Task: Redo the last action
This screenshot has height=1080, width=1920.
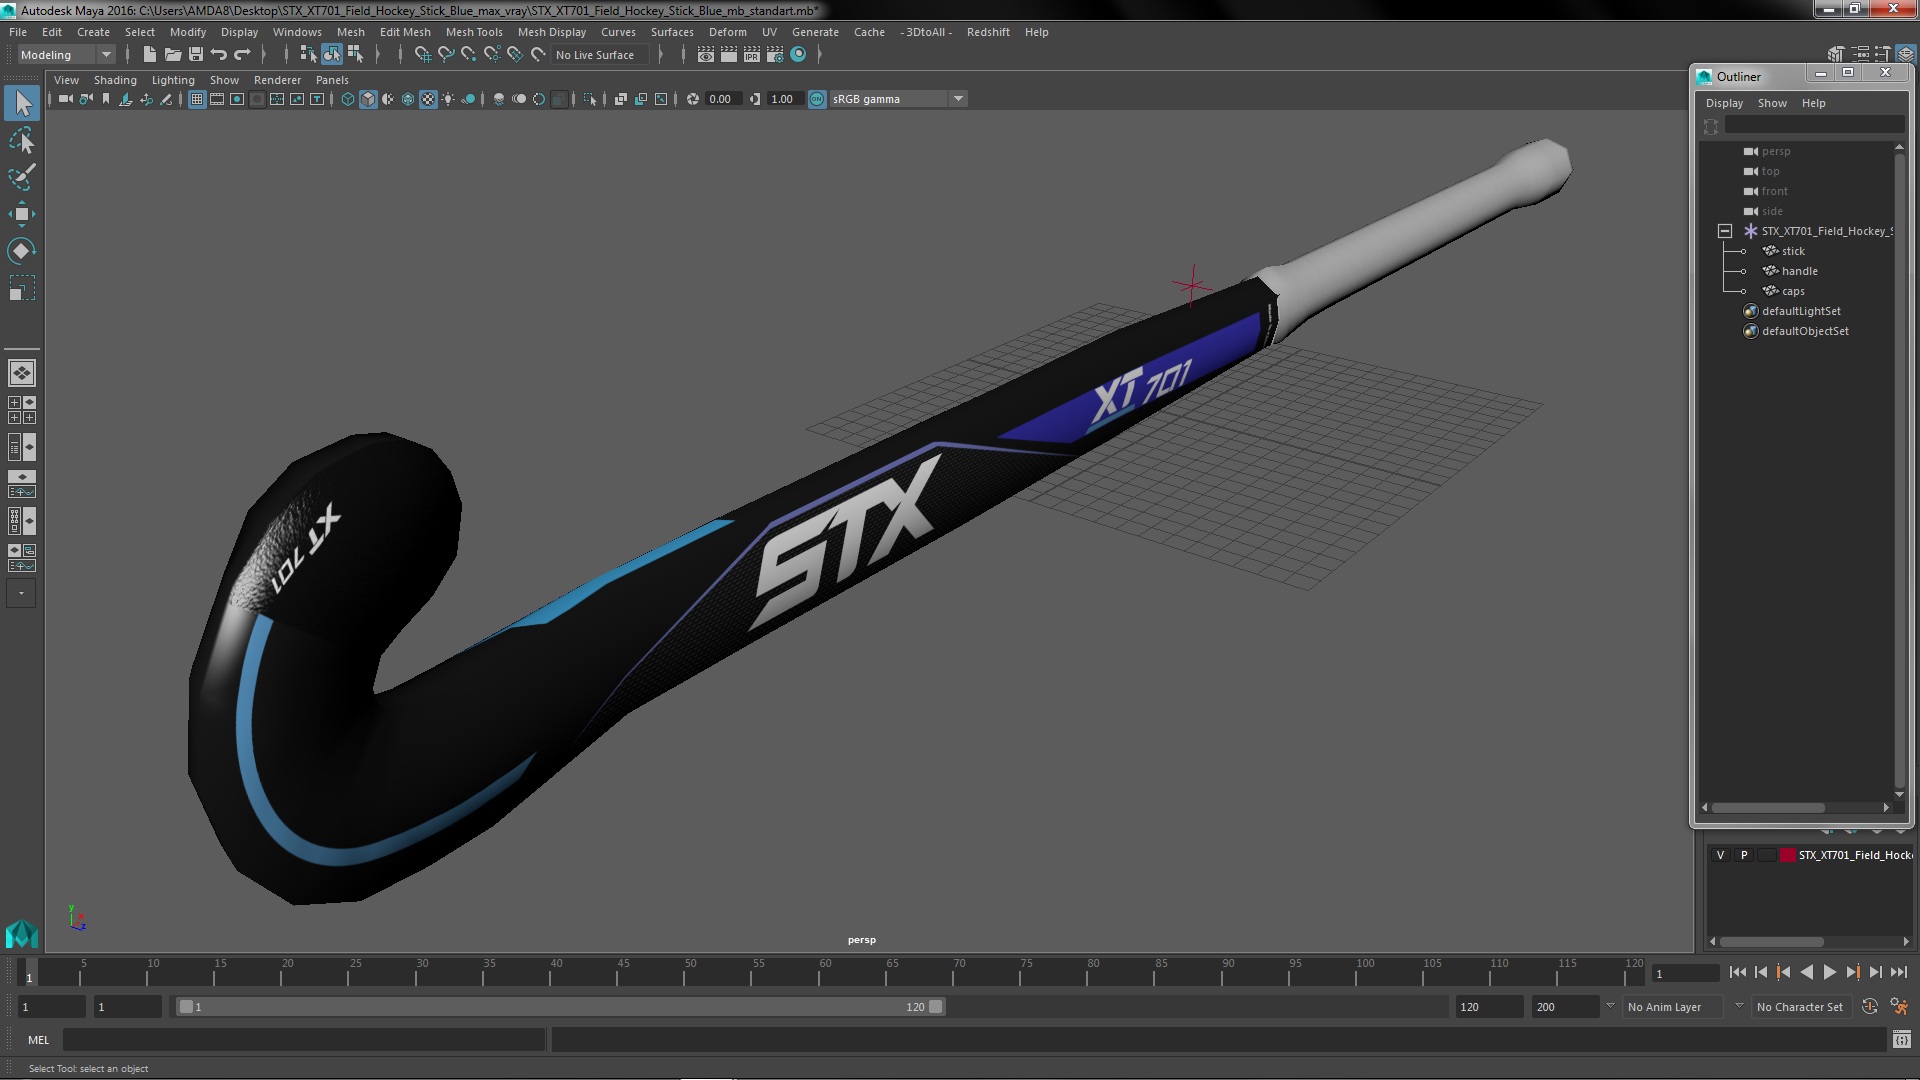Action: (242, 55)
